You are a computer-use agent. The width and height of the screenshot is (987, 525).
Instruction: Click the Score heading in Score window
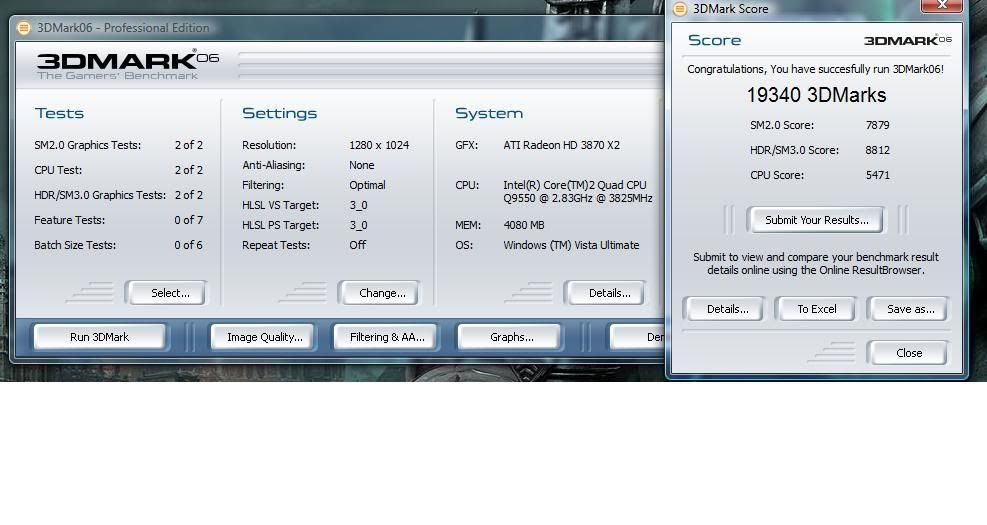coord(714,40)
